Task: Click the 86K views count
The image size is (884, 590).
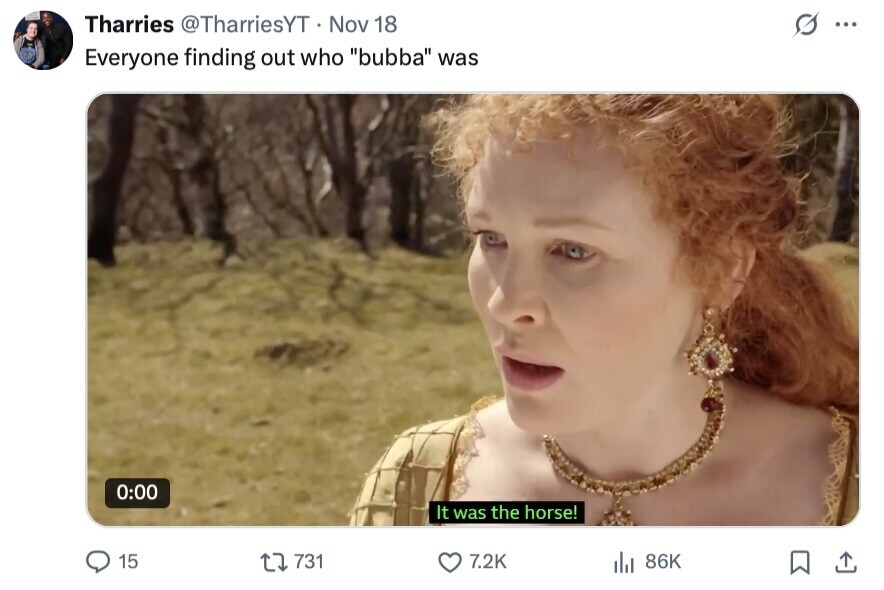Action: coord(663,562)
